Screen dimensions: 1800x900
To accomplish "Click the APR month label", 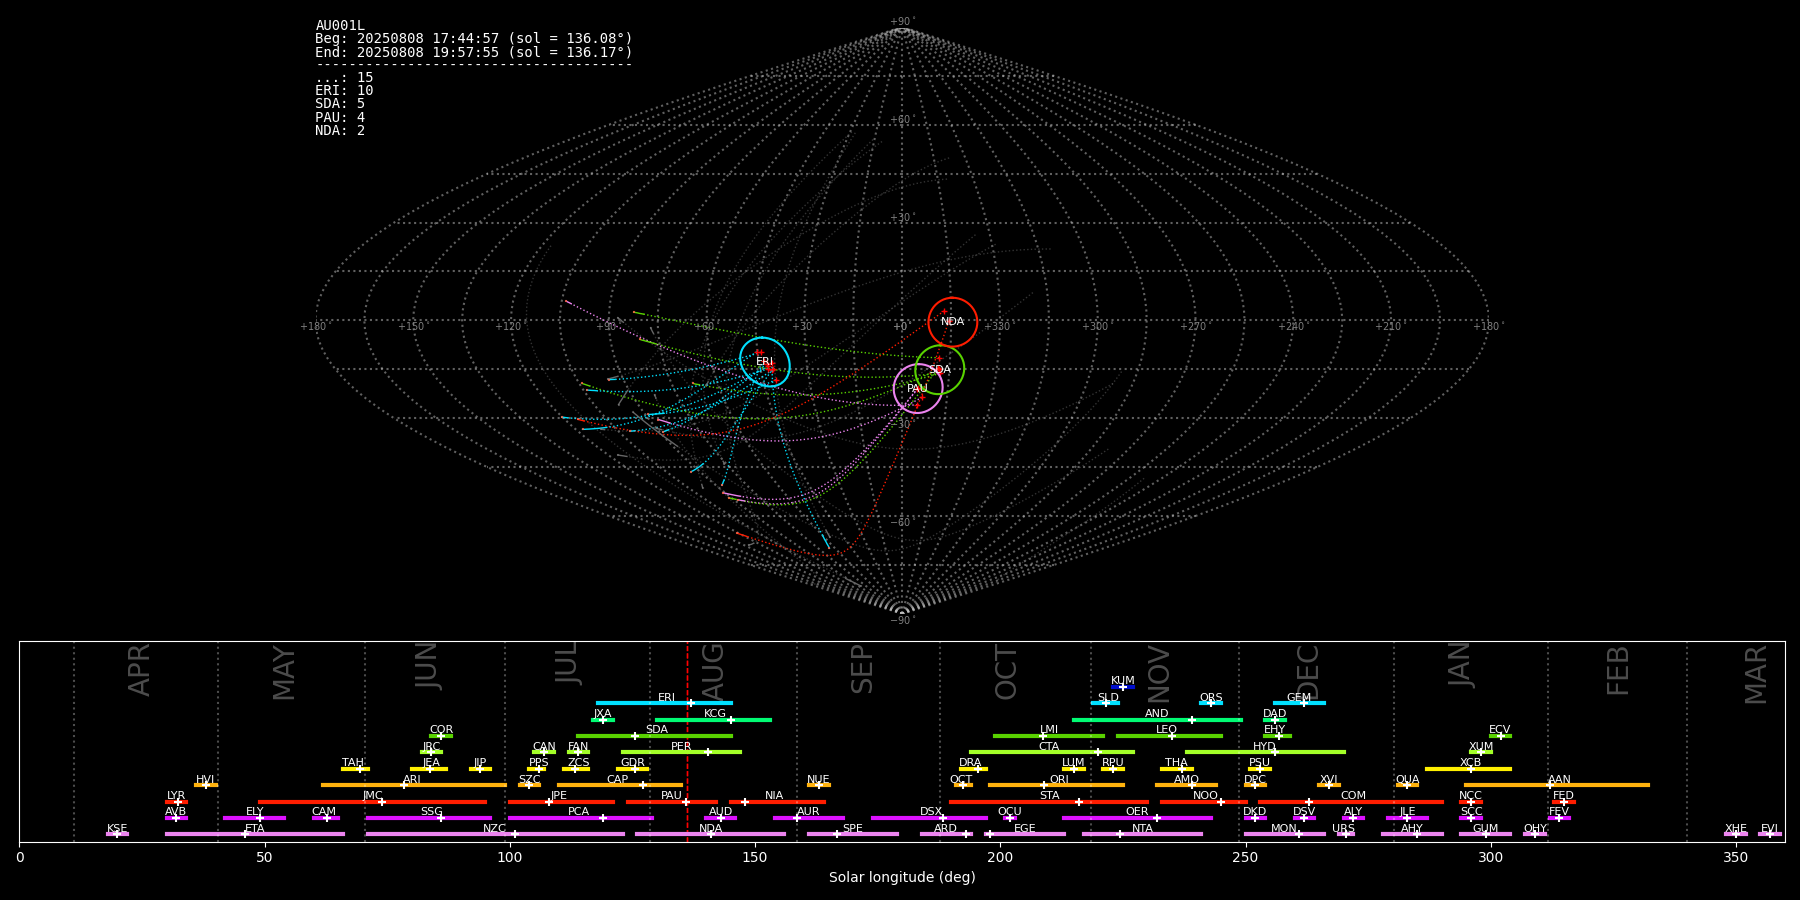I will [139, 670].
